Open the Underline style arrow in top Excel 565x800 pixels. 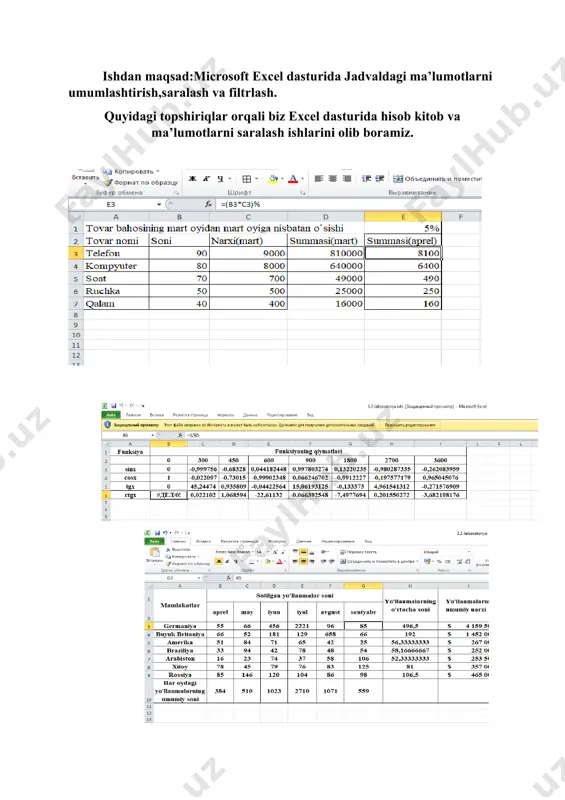pos(229,179)
